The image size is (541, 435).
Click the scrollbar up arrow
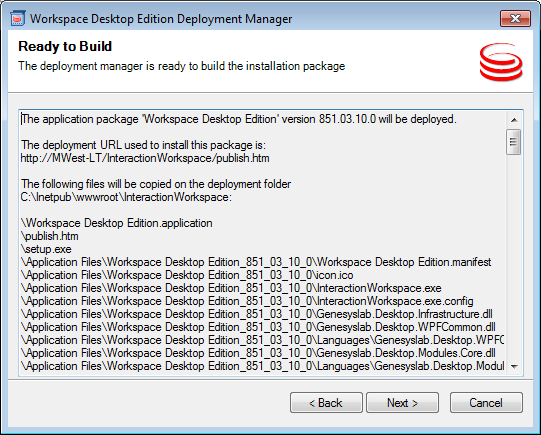point(514,120)
